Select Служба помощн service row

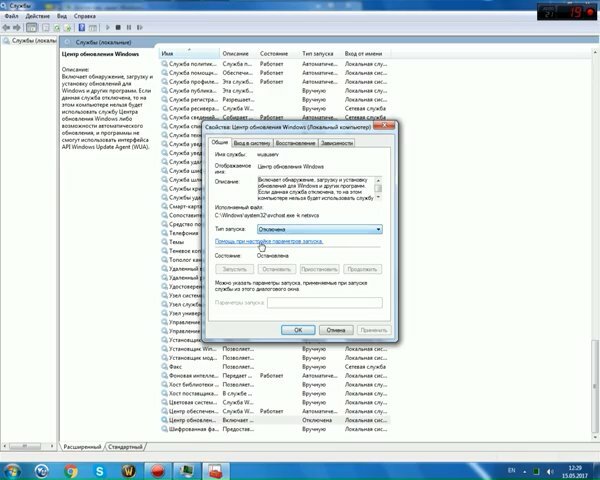274,73
